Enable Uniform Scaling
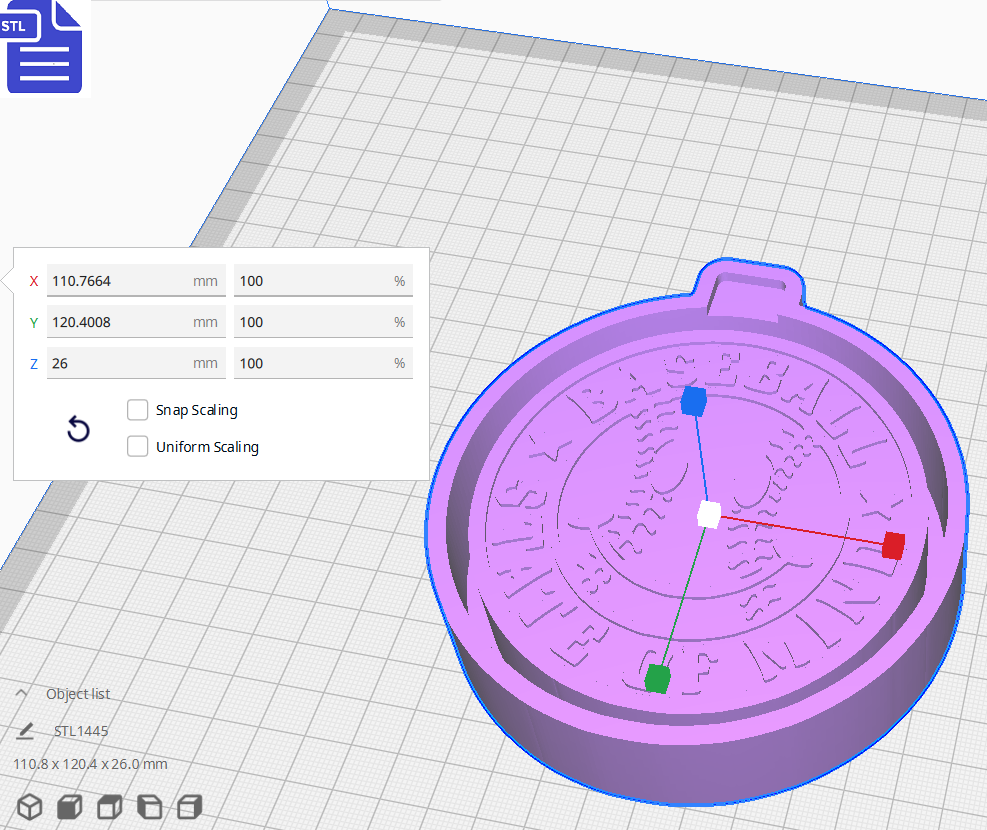 click(137, 446)
